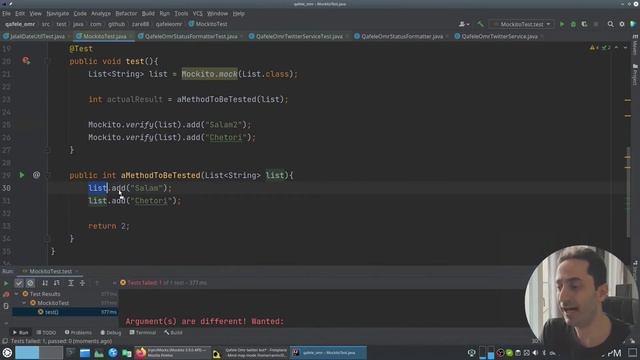This screenshot has width=640, height=360.
Task: Collapse the Test Results tree node
Action: [17, 294]
